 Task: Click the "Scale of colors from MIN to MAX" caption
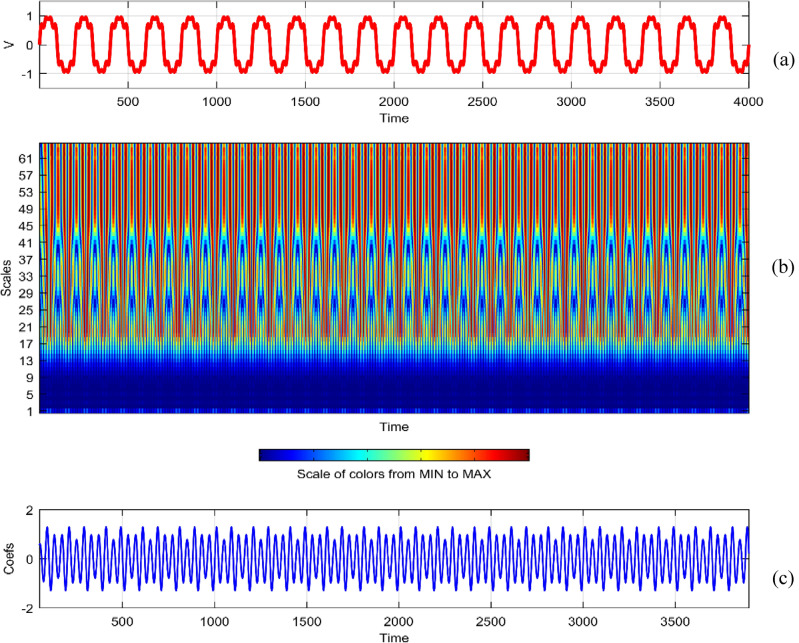click(x=392, y=473)
